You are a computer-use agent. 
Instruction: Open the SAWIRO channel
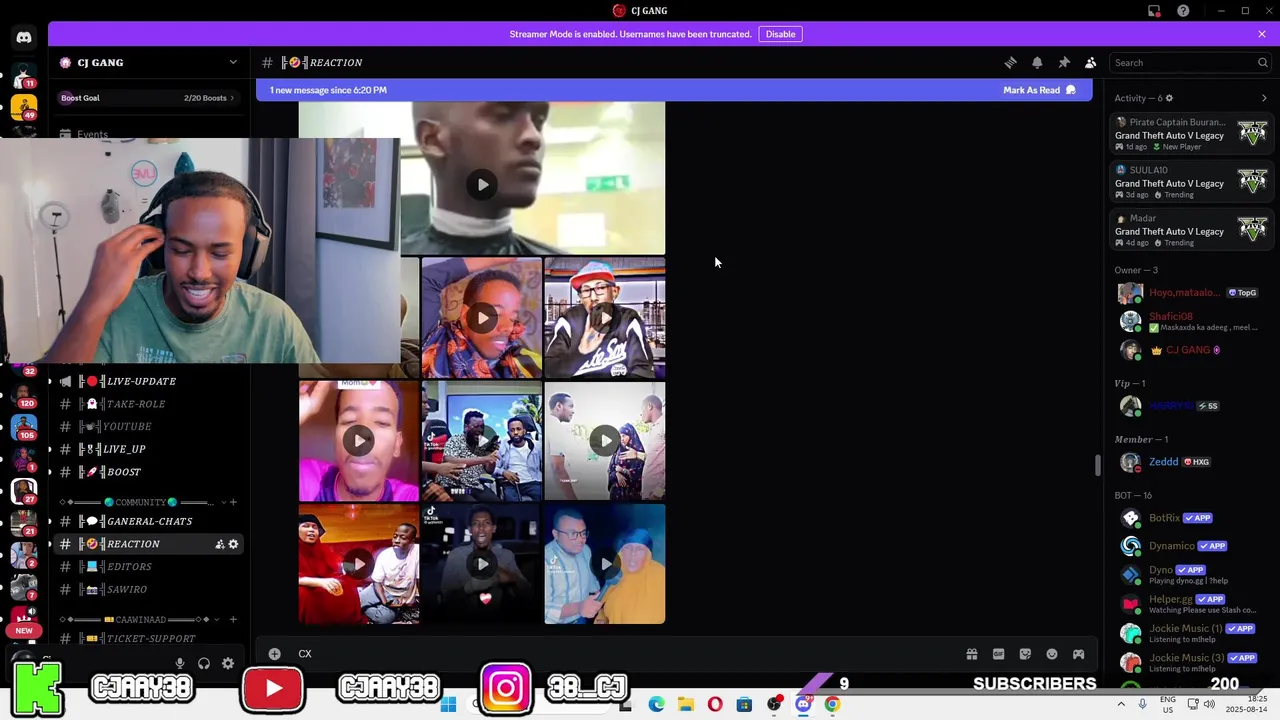pos(148,590)
